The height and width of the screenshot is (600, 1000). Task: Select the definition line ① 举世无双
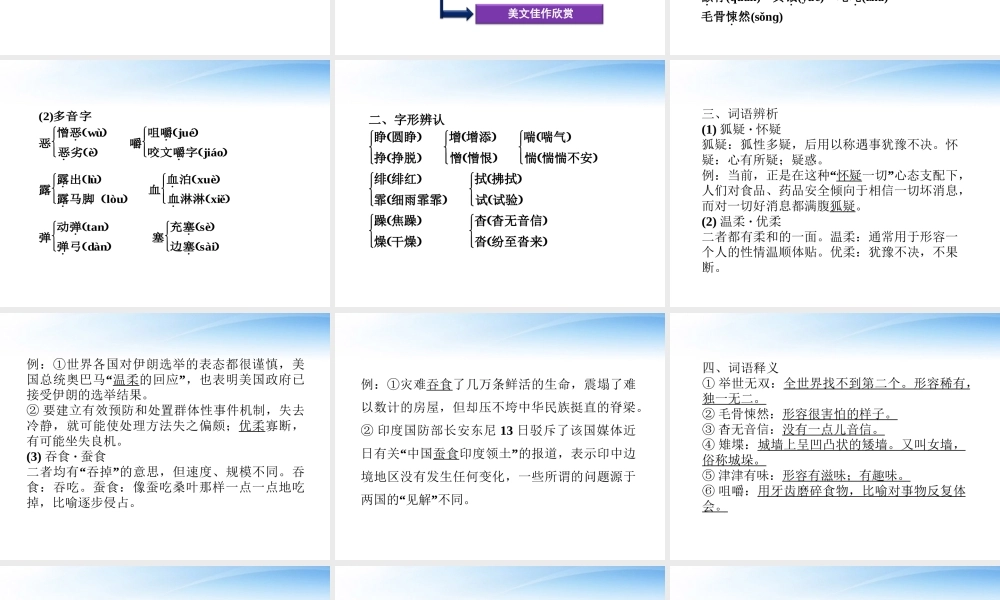tap(836, 391)
